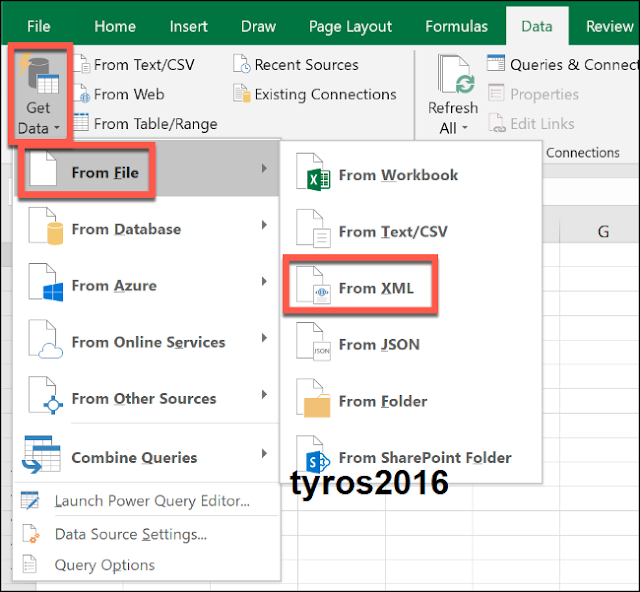Click the From Text/CSV submenu icon
Screen dimensions: 640x592
(313, 229)
